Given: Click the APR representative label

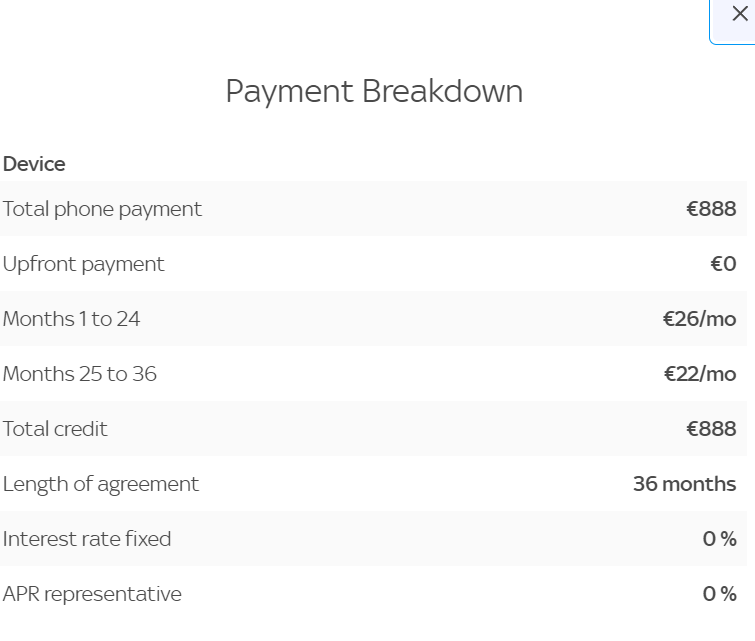Looking at the screenshot, I should (x=92, y=594).
